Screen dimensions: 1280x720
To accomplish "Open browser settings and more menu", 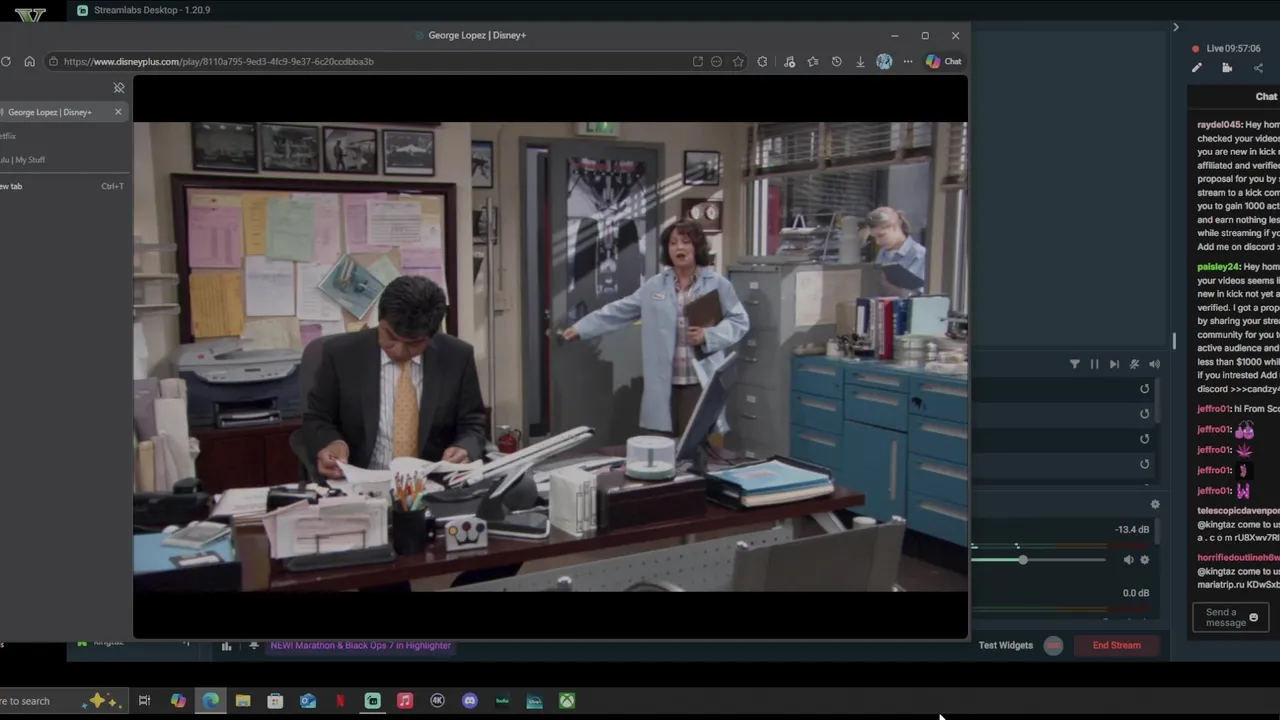I will (x=908, y=61).
